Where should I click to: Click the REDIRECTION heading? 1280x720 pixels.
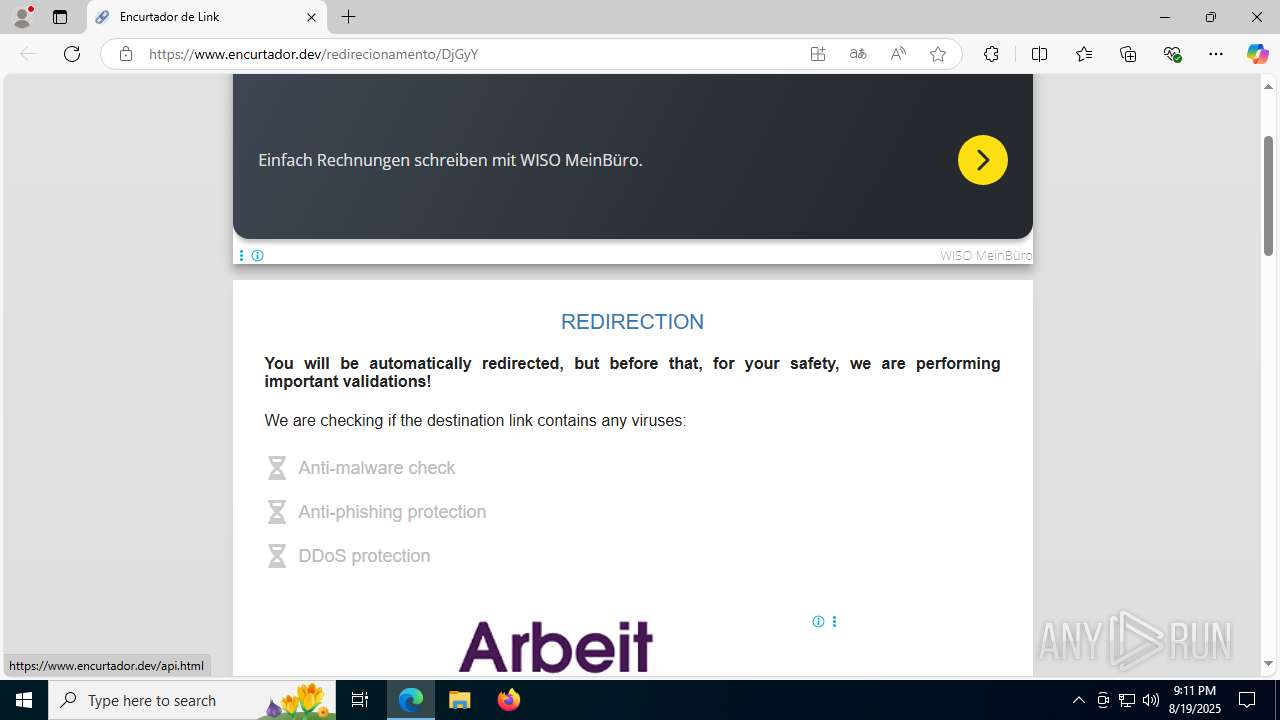pyautogui.click(x=632, y=322)
